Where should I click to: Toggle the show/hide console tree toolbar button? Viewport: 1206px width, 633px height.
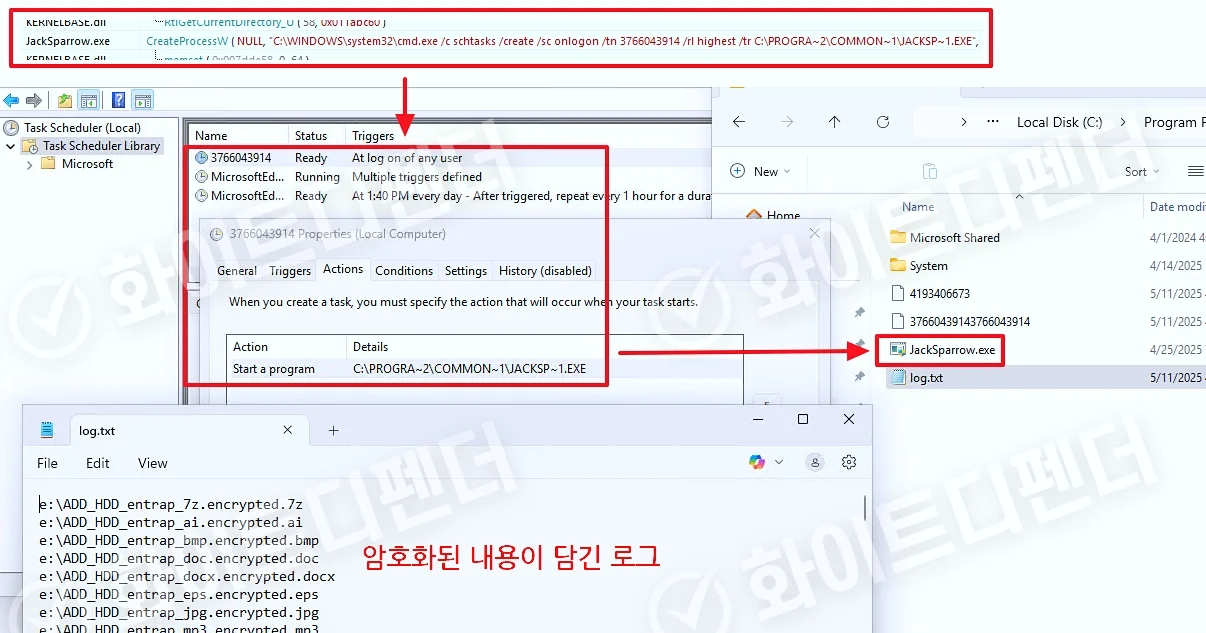[x=89, y=100]
